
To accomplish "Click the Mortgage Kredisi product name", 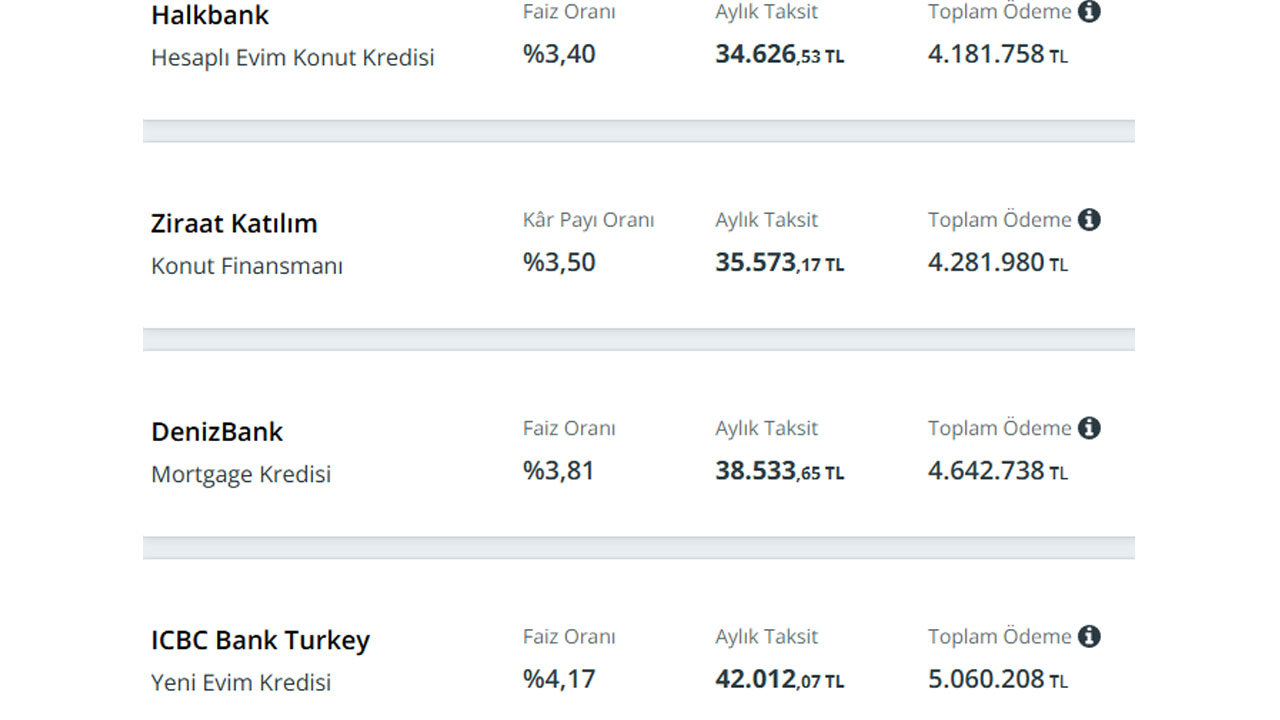I will point(241,474).
